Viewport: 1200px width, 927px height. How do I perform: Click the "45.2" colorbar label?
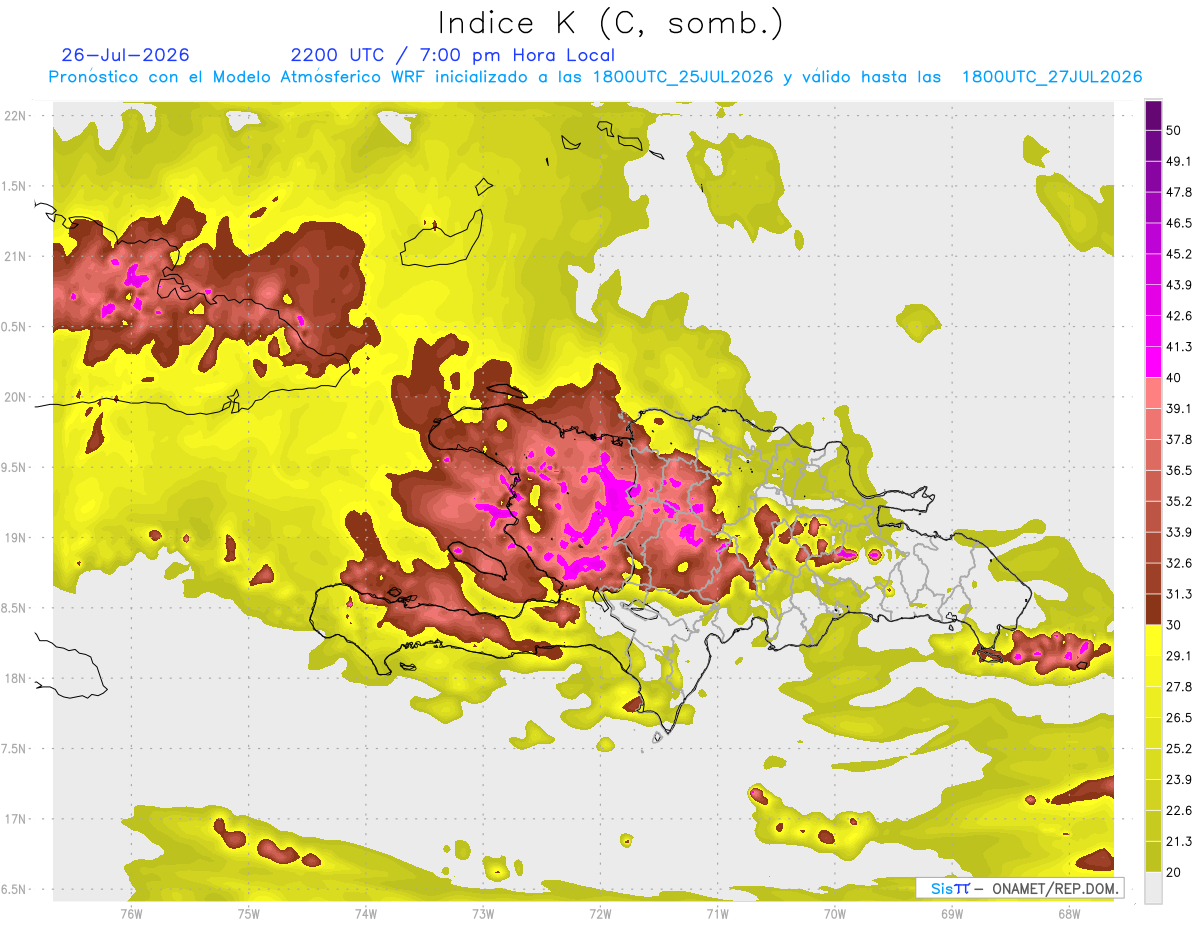[x=1179, y=254]
